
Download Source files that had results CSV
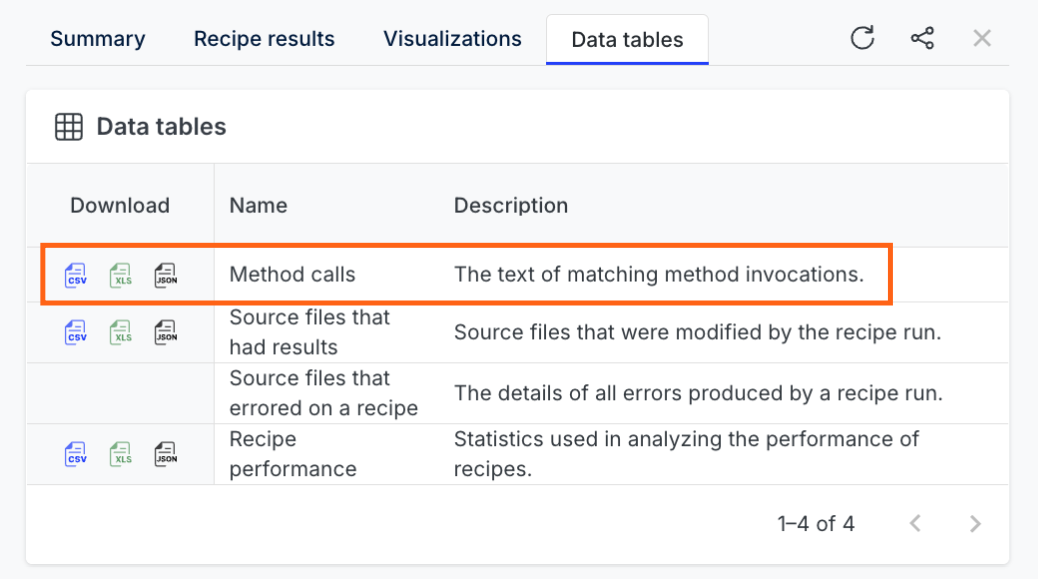pos(75,332)
